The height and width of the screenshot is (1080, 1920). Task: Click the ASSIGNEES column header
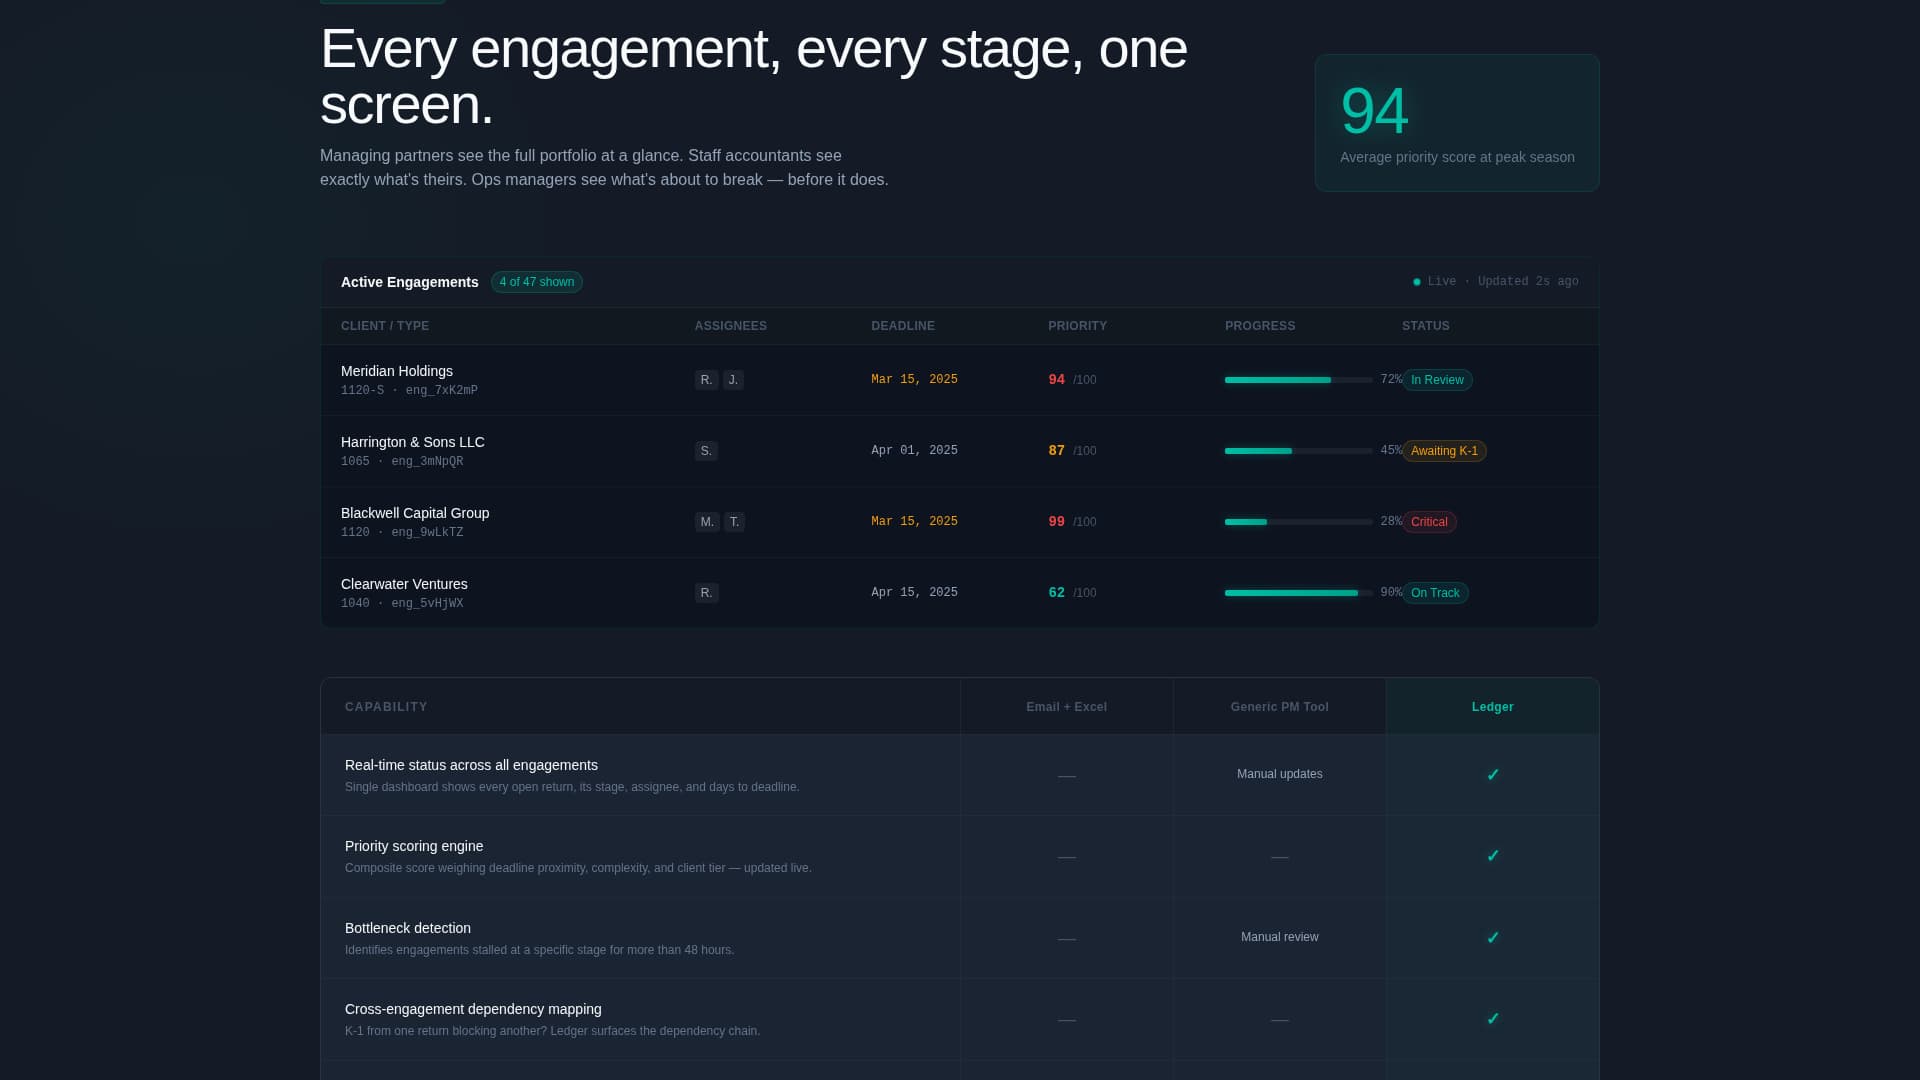coord(731,326)
